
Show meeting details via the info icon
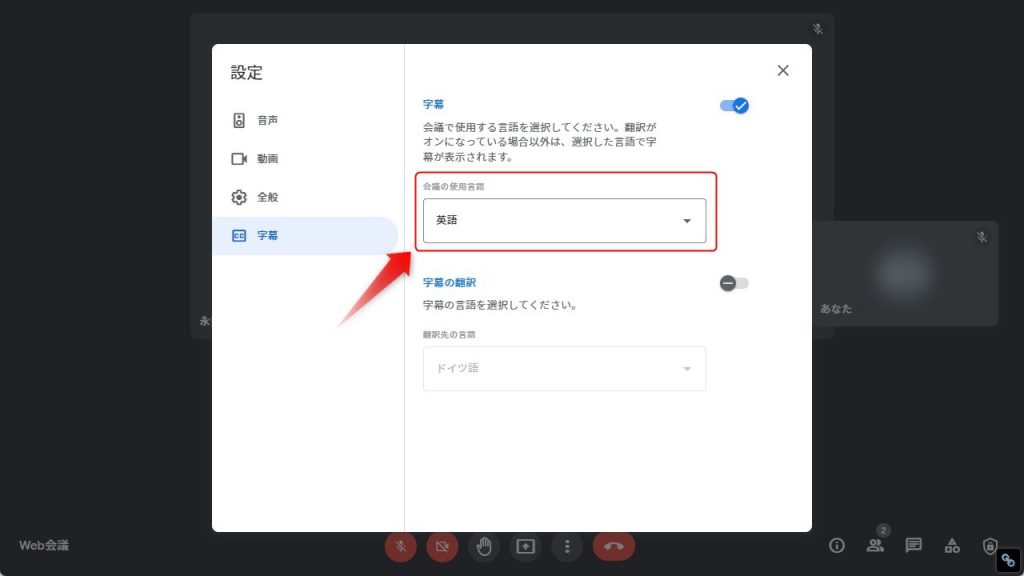(x=837, y=545)
